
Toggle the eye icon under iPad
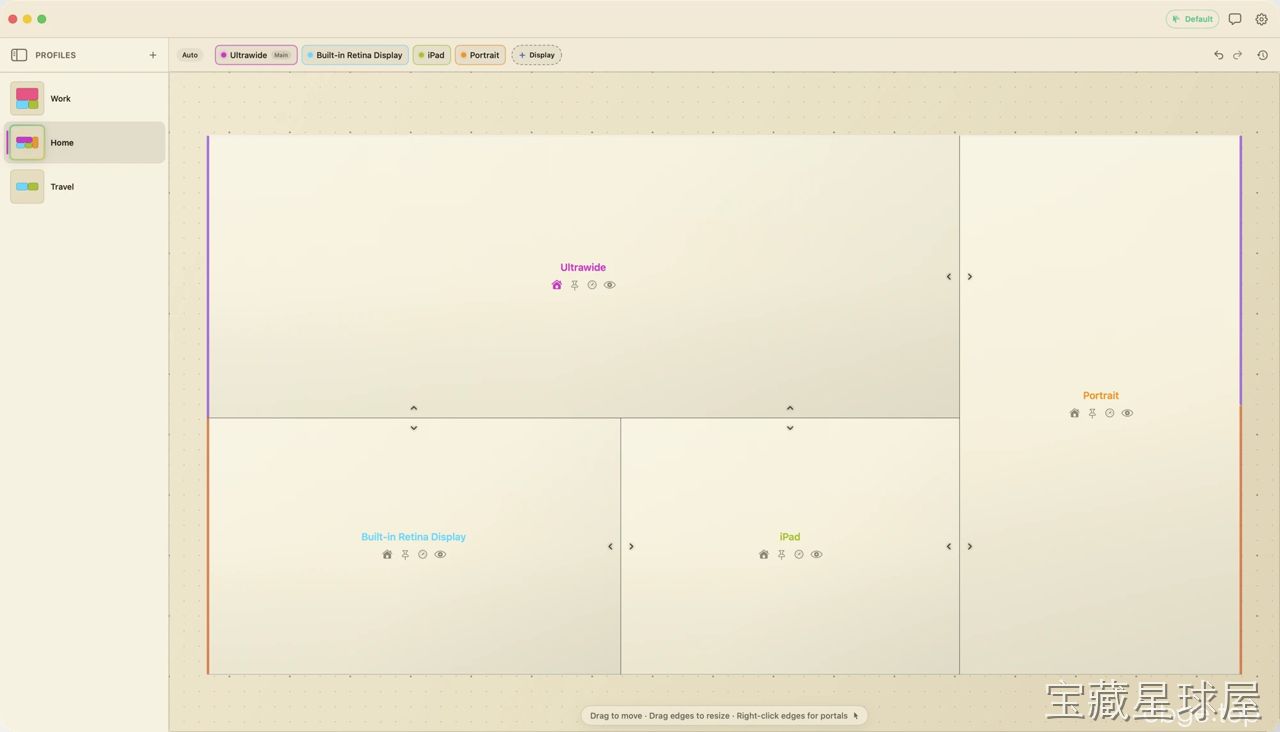(x=817, y=554)
